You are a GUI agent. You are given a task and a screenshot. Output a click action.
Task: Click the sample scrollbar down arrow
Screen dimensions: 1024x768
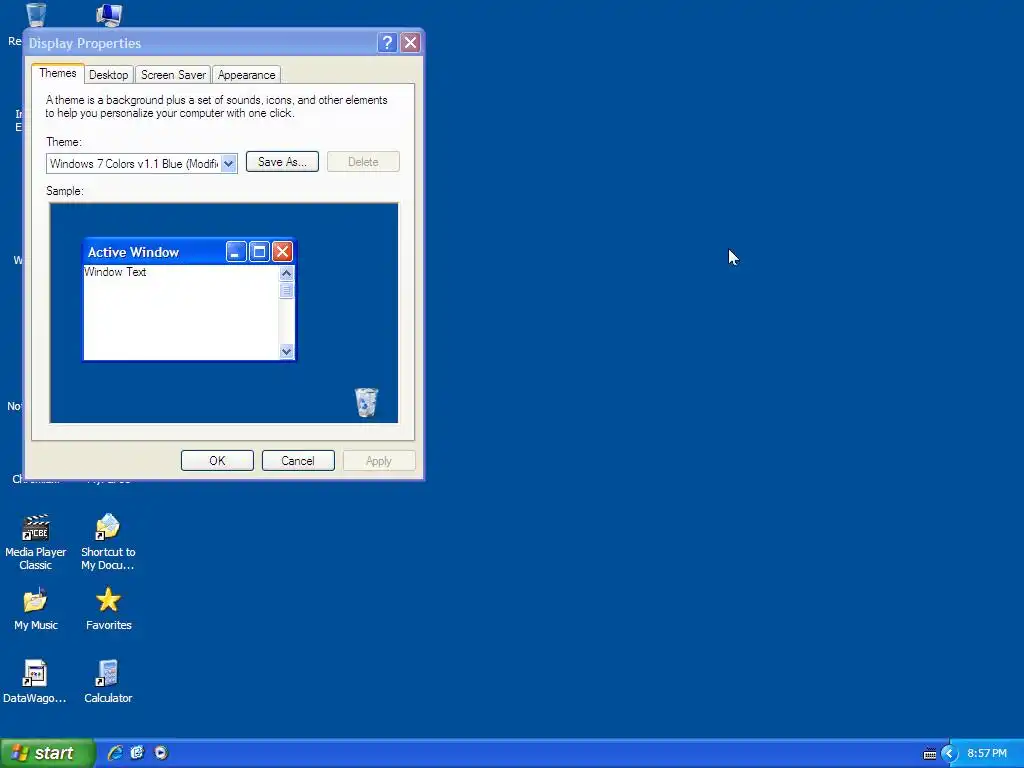tap(286, 351)
